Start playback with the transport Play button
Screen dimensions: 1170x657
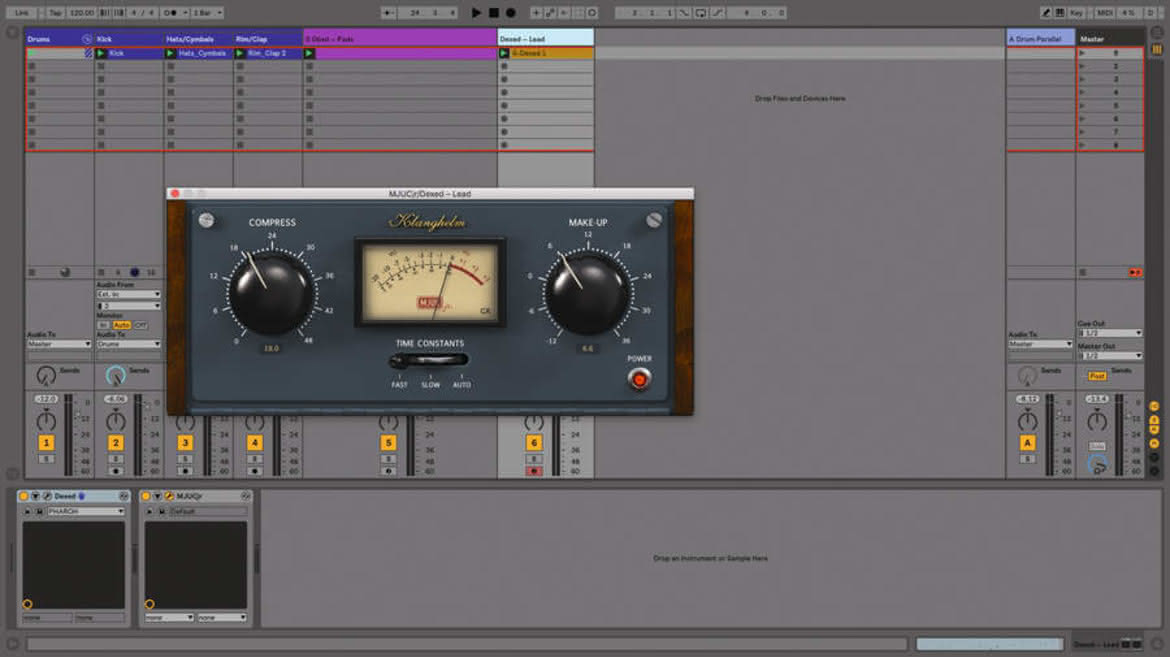[x=476, y=13]
